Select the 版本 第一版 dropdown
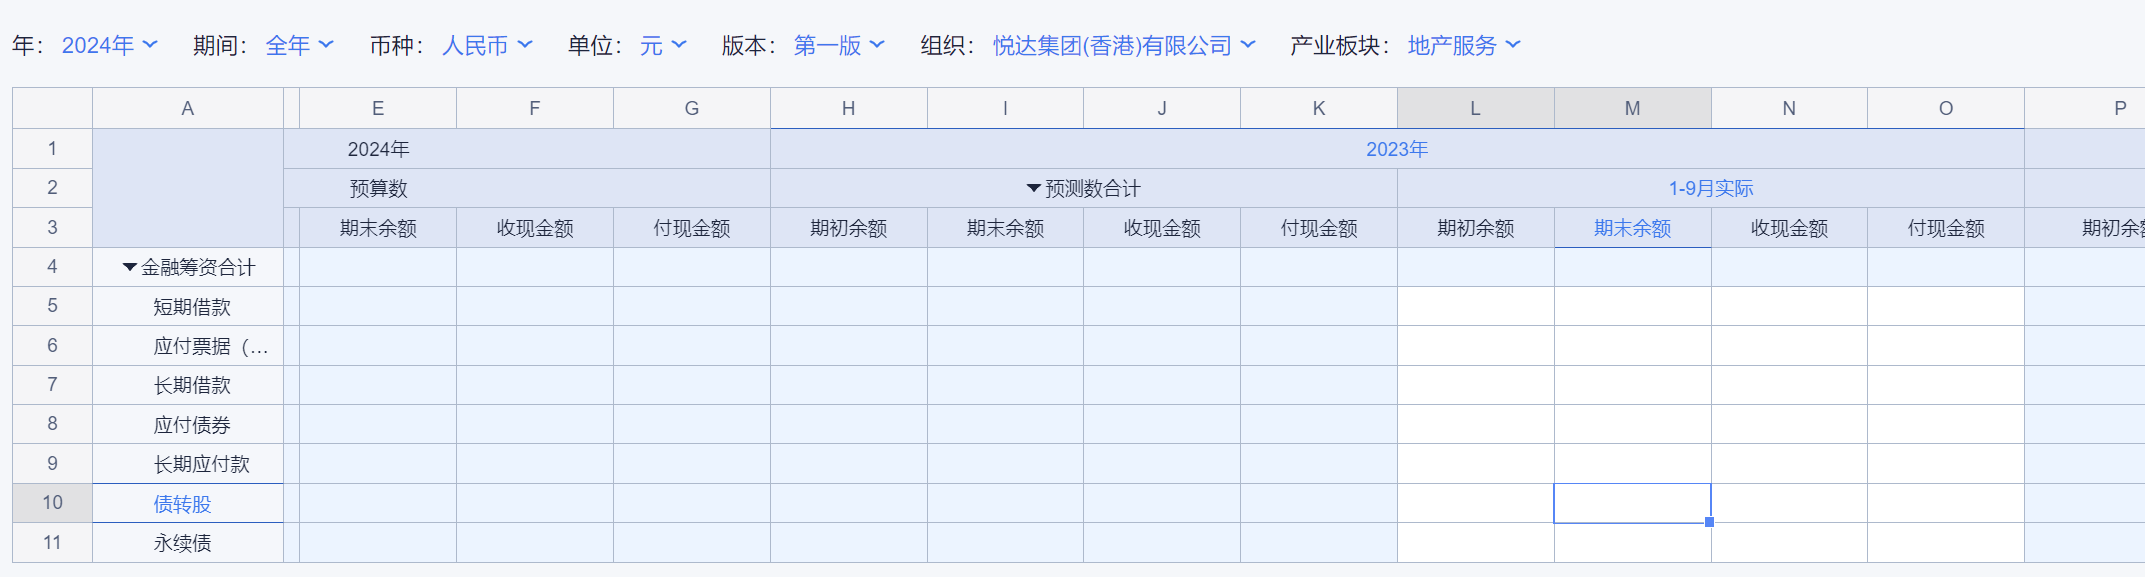 (x=839, y=46)
